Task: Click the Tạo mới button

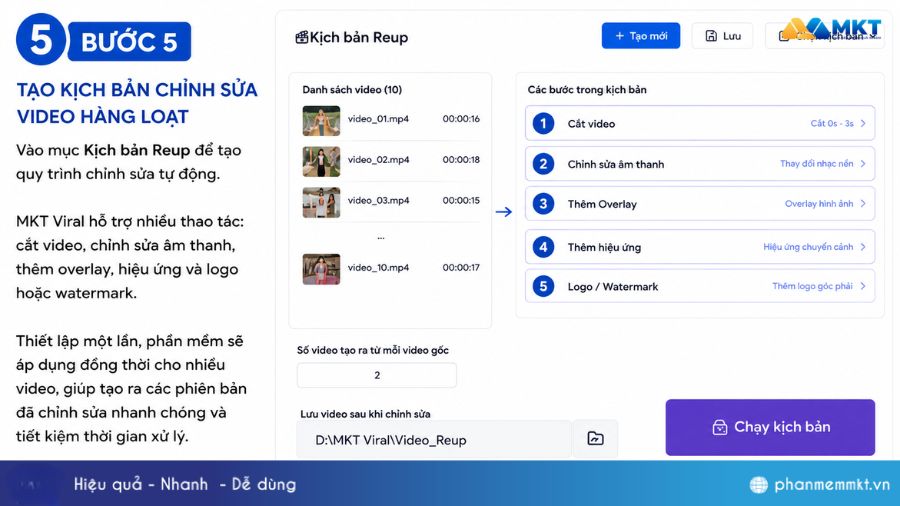Action: (x=641, y=36)
